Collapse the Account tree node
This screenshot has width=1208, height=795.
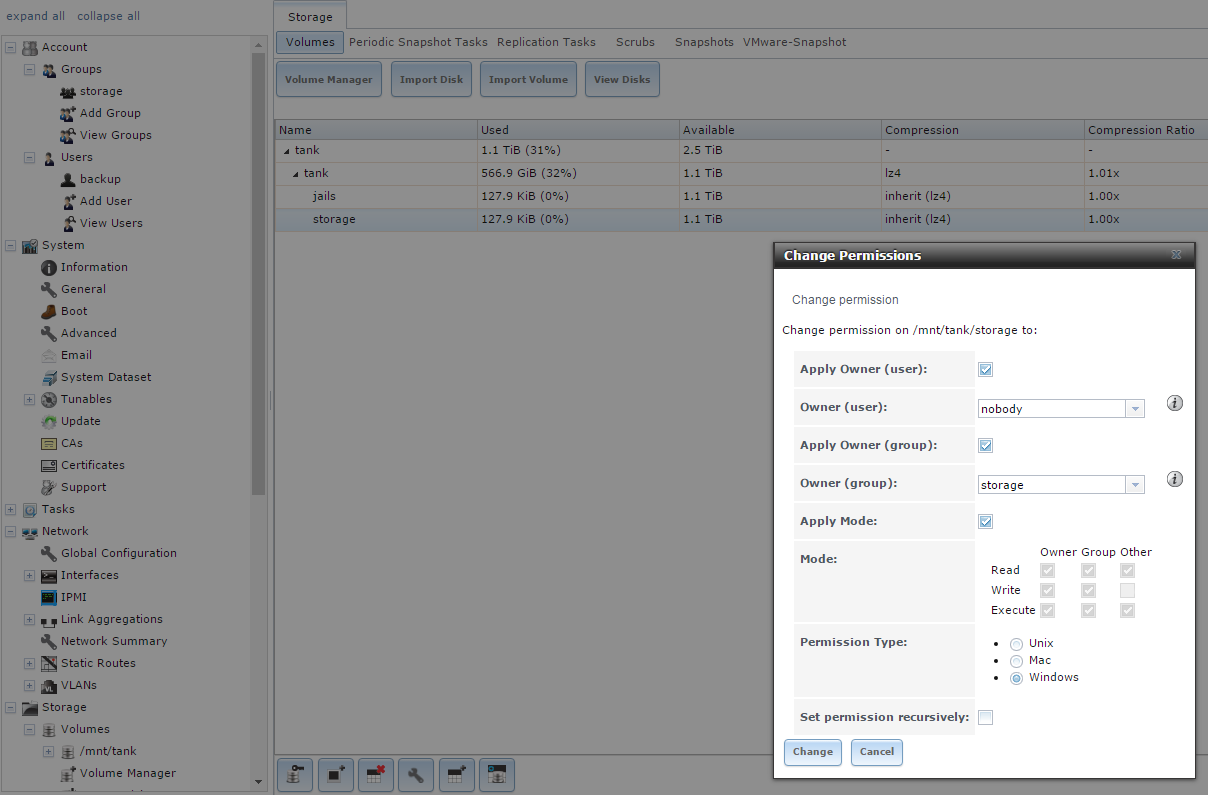11,47
